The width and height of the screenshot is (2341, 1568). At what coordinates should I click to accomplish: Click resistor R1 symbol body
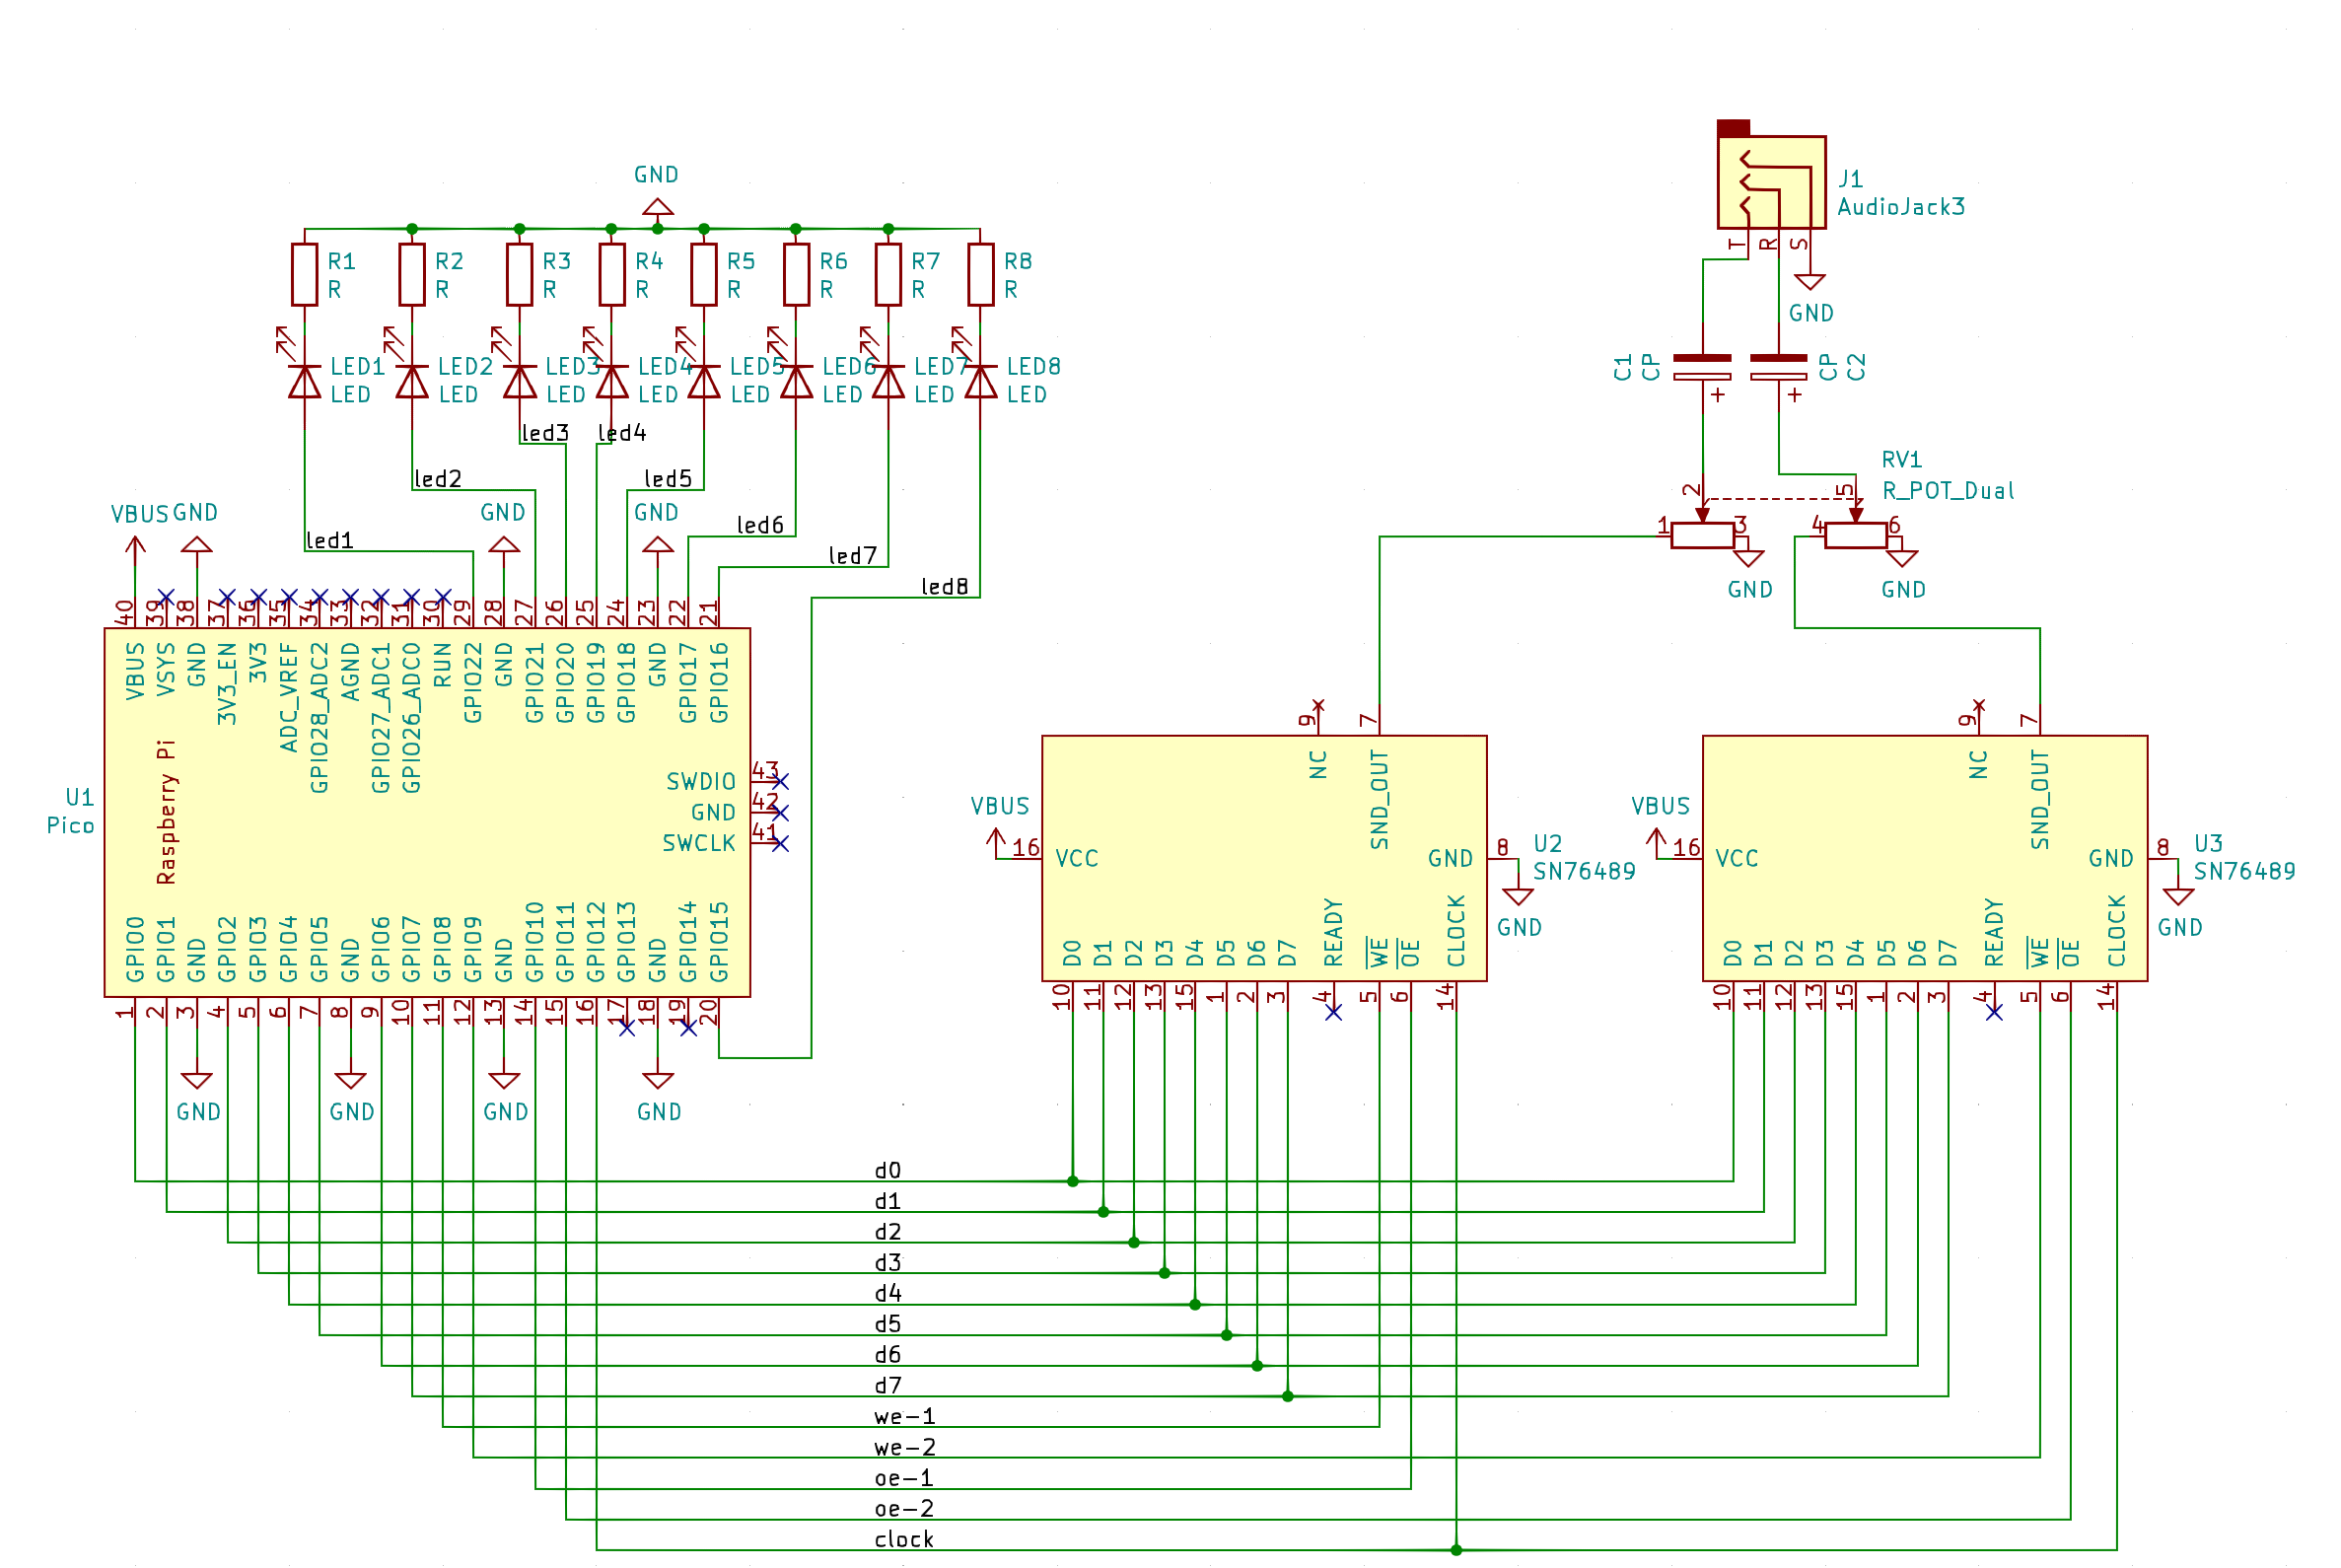304,274
